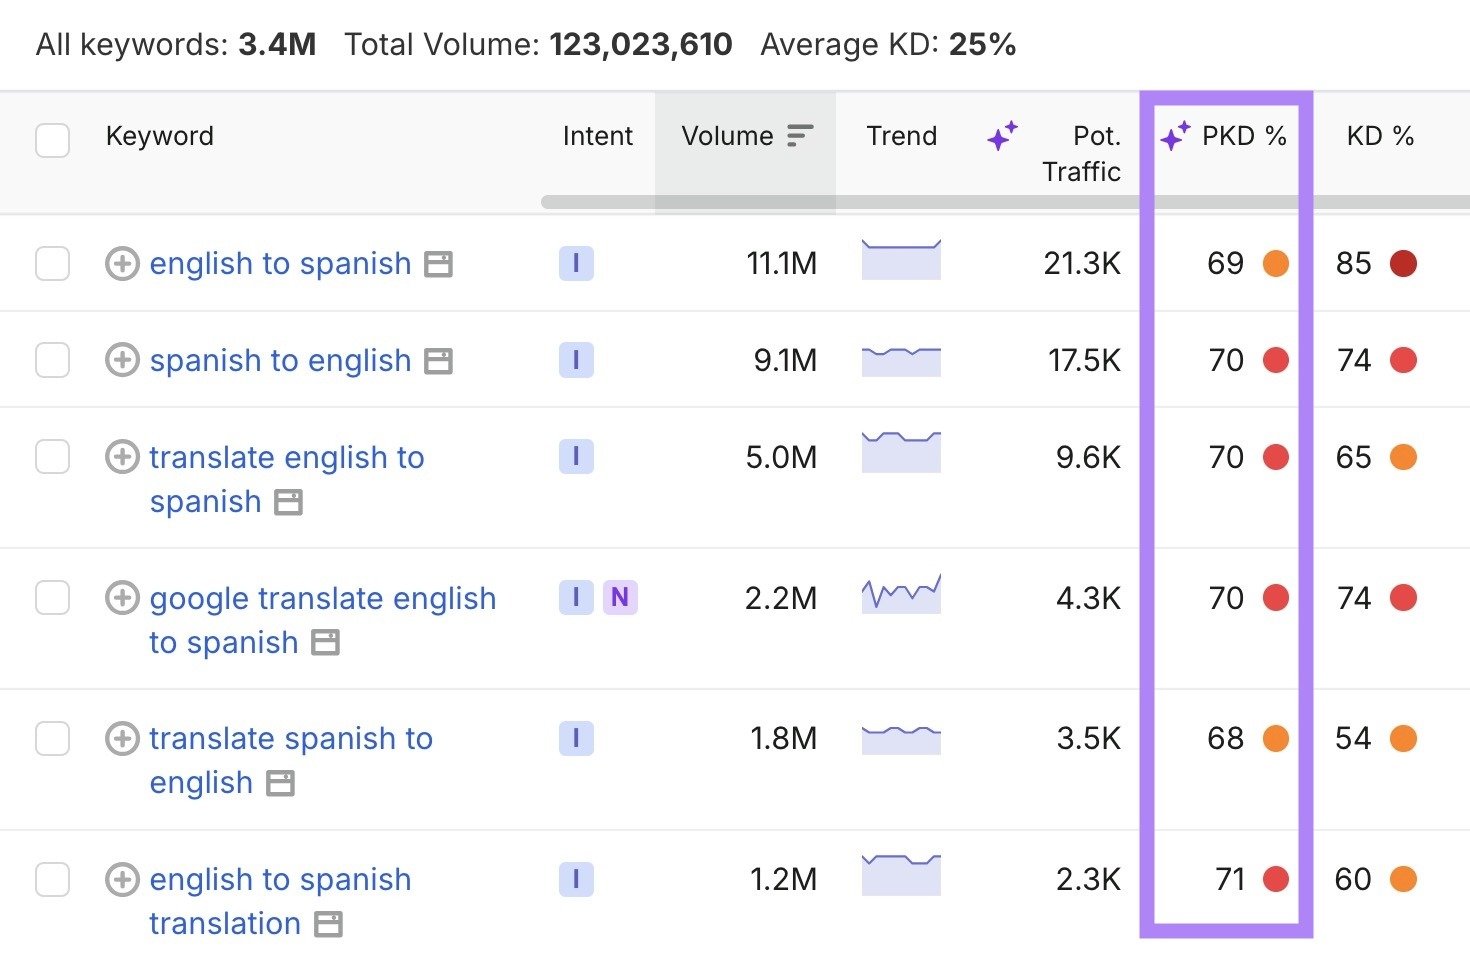Click sparkle icon in PKD % header
Screen dimensions: 1470x966
tap(1175, 136)
